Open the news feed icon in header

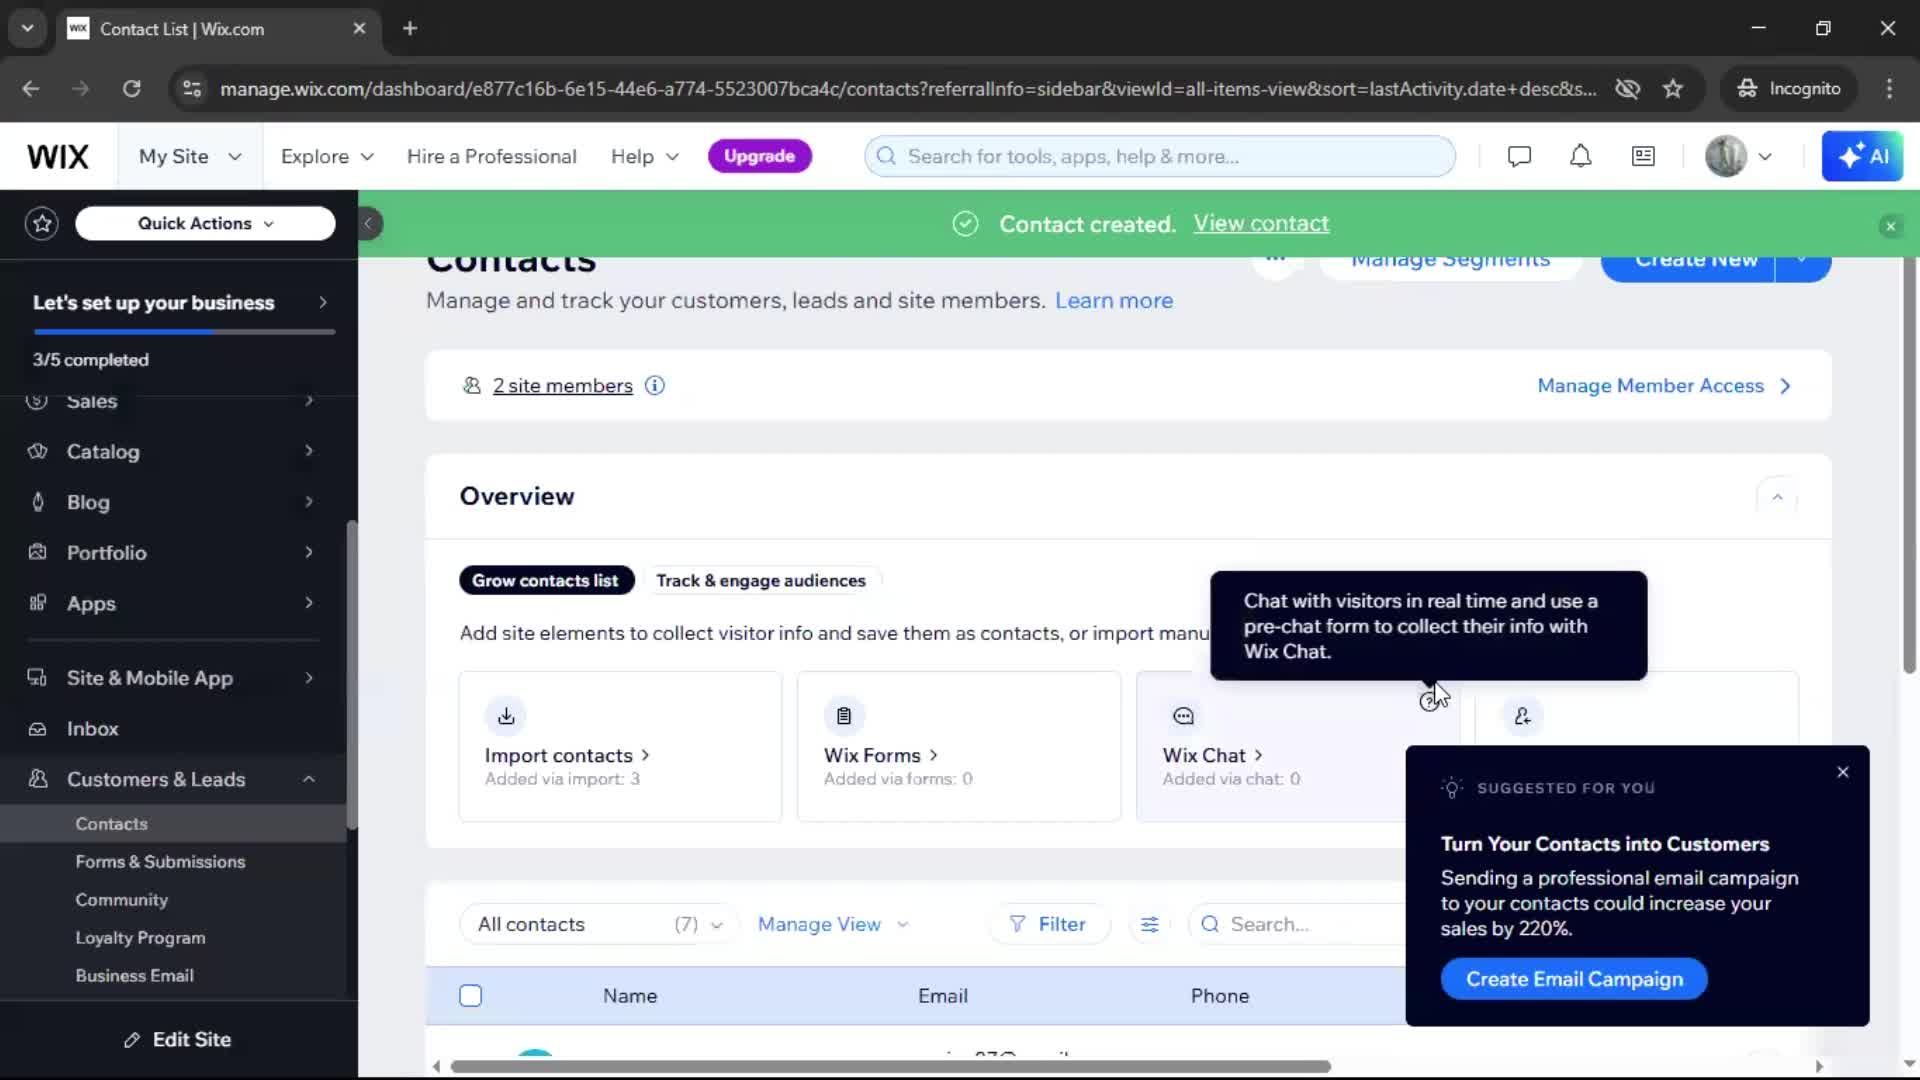1643,156
